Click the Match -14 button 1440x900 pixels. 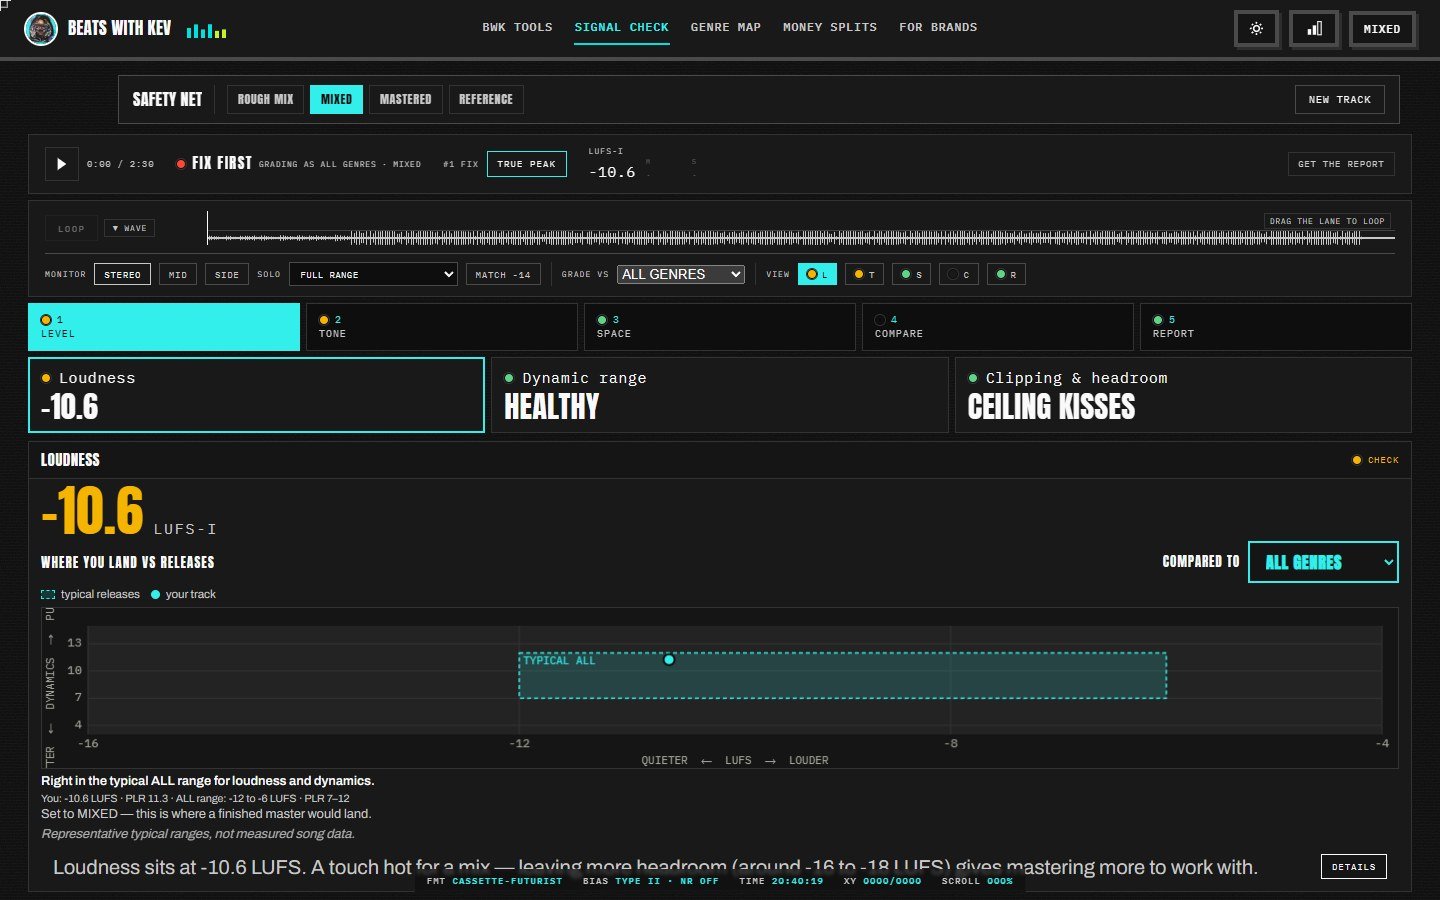(x=503, y=274)
